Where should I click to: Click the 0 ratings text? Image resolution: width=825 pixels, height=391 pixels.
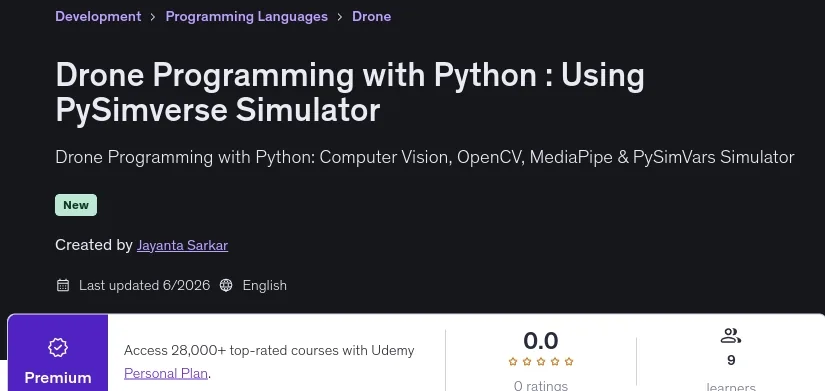[540, 386]
